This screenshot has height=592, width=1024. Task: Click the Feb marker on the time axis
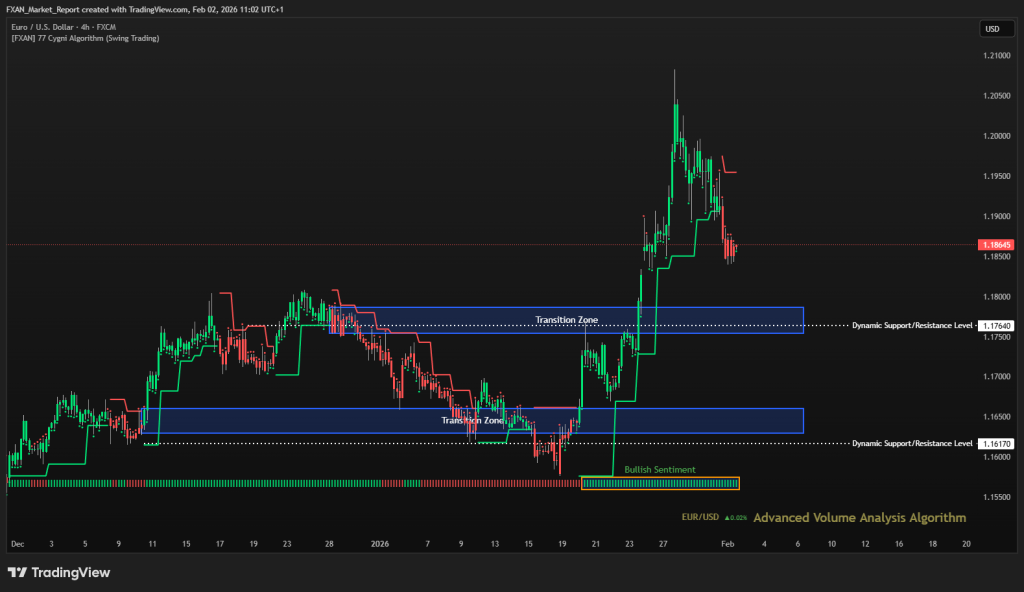pos(730,544)
